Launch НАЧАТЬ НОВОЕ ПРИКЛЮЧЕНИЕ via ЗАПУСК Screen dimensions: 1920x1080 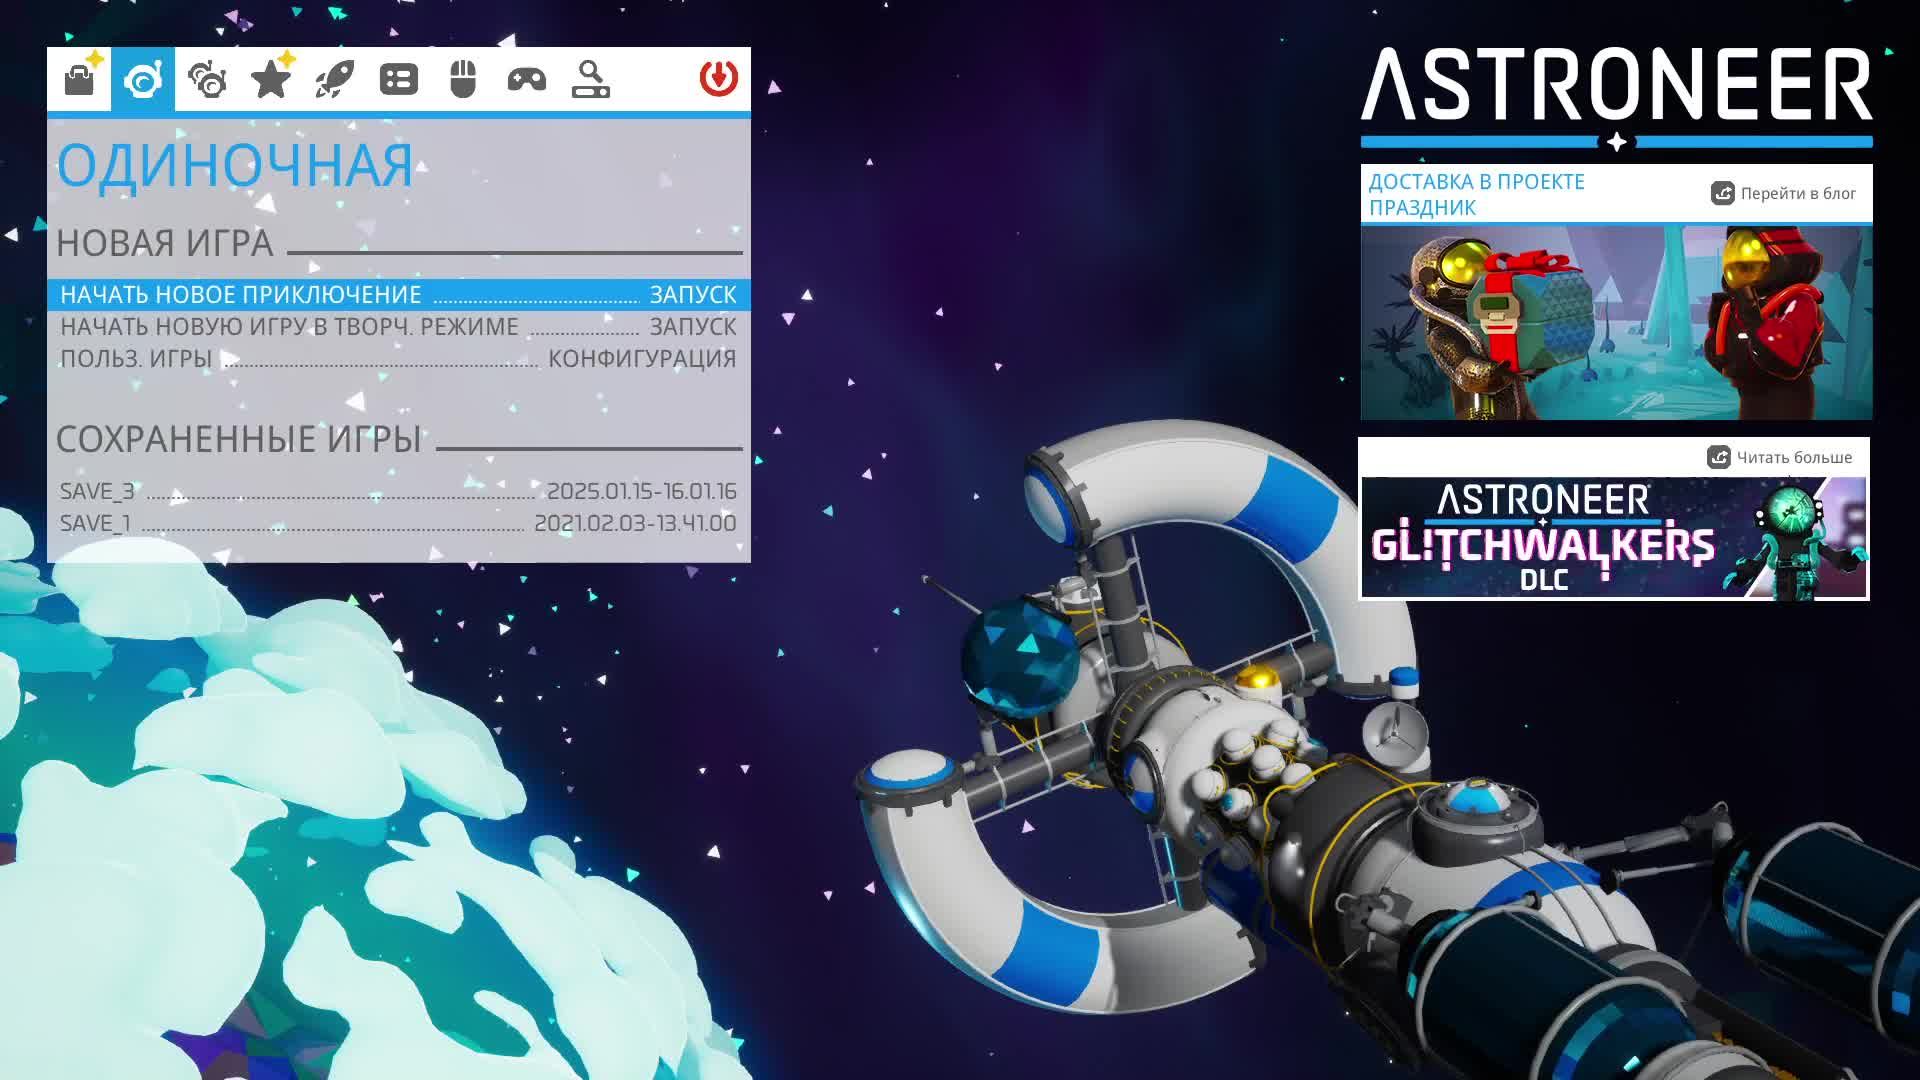692,295
